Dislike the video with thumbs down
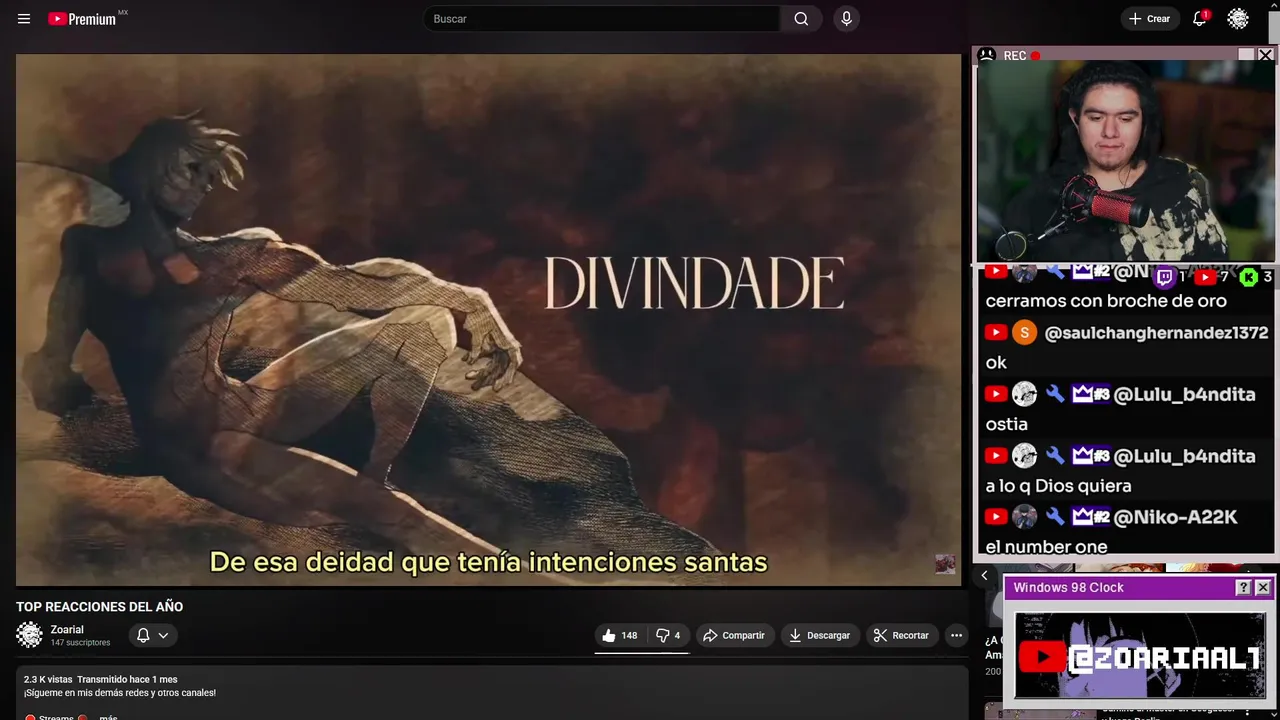1280x720 pixels. (x=668, y=635)
